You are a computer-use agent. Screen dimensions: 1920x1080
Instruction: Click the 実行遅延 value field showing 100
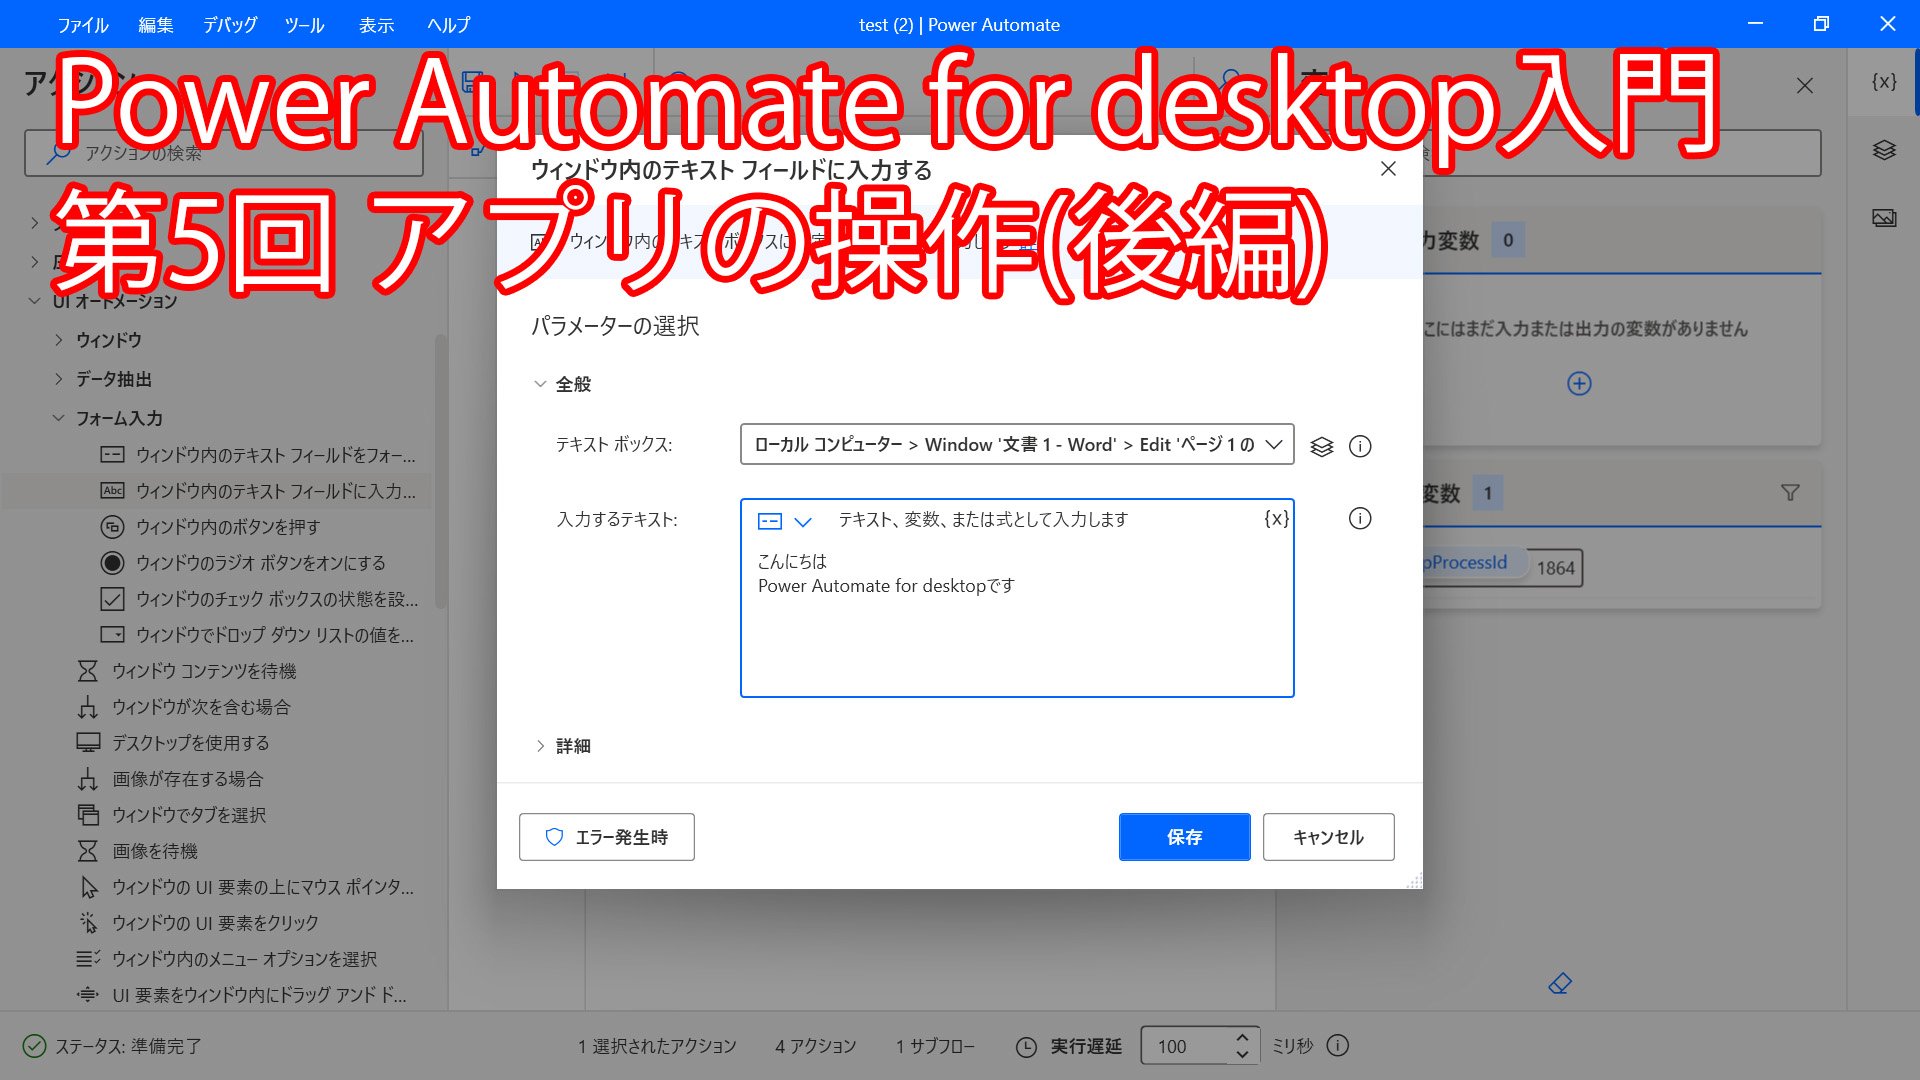tap(1187, 1046)
